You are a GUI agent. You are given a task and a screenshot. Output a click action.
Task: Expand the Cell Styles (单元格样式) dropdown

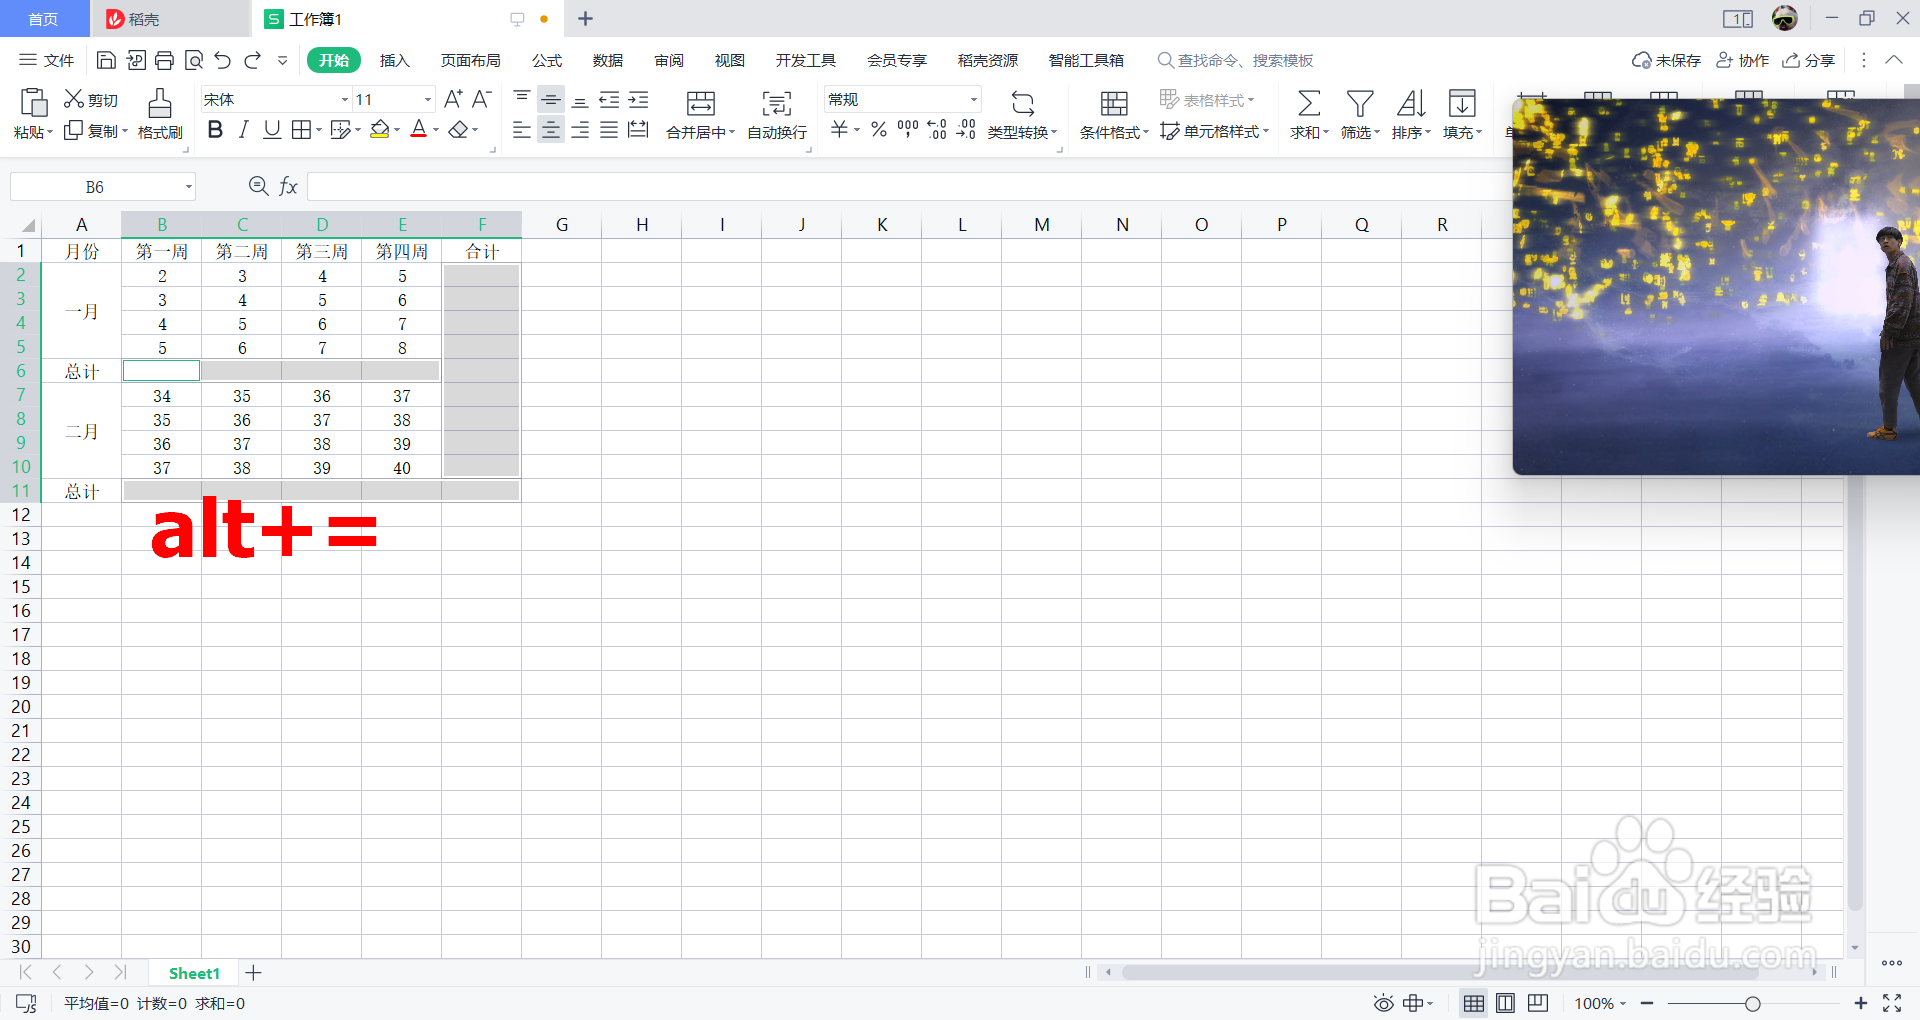(x=1266, y=131)
